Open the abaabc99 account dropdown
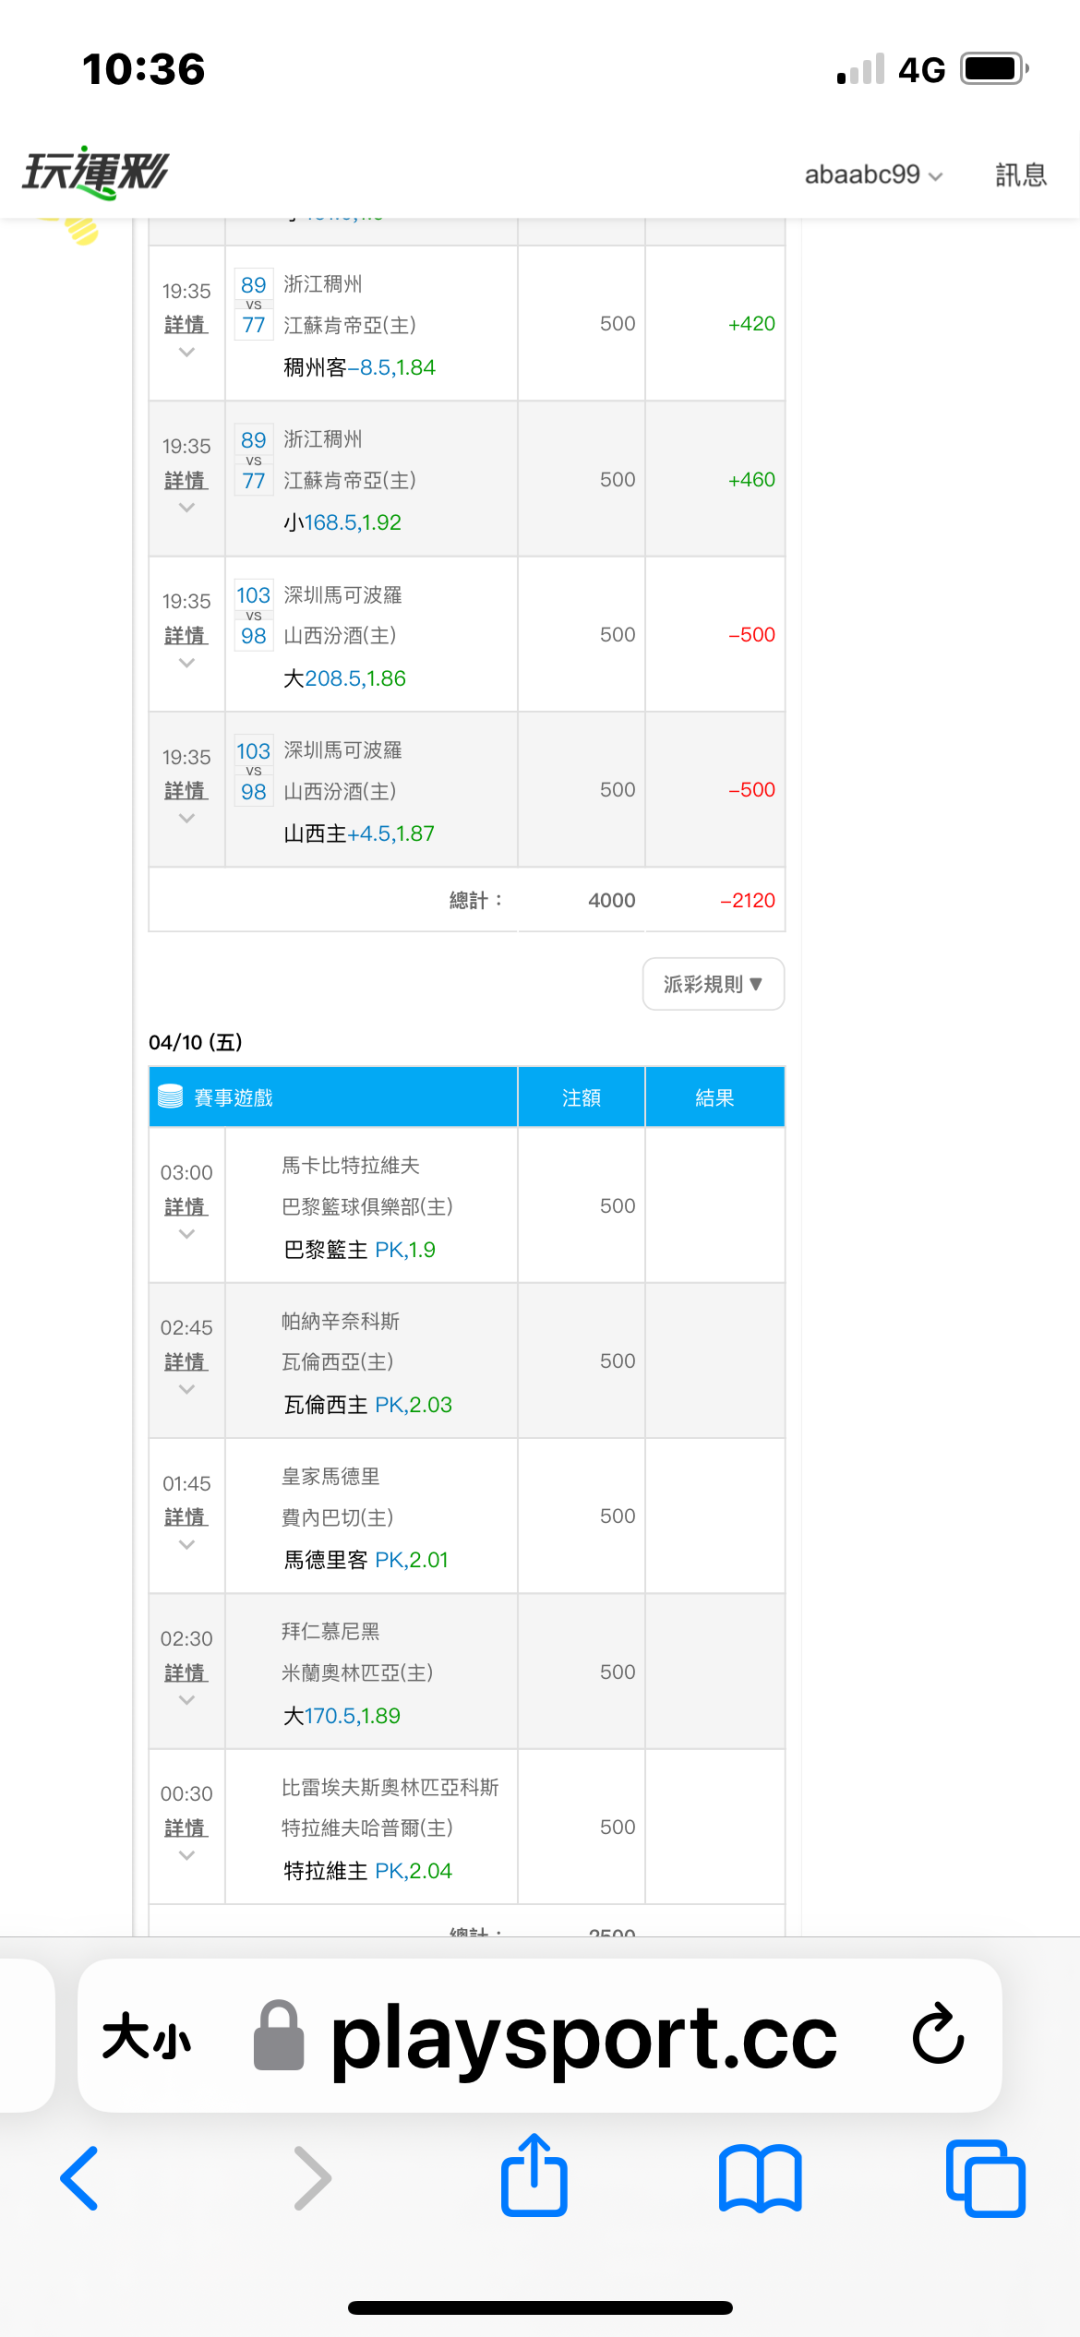 coord(873,175)
